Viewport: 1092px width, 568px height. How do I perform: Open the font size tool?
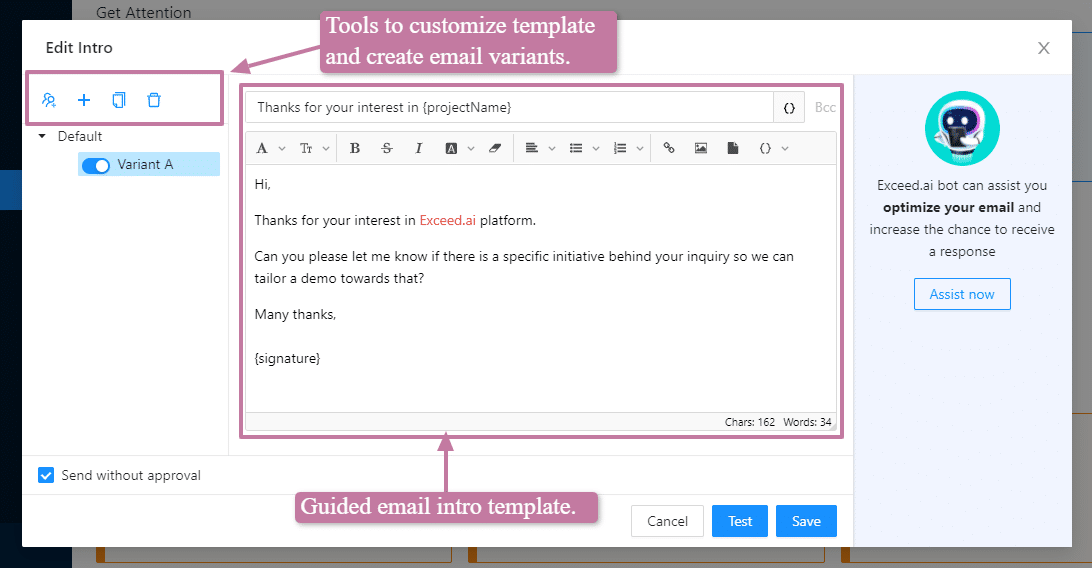pyautogui.click(x=306, y=148)
